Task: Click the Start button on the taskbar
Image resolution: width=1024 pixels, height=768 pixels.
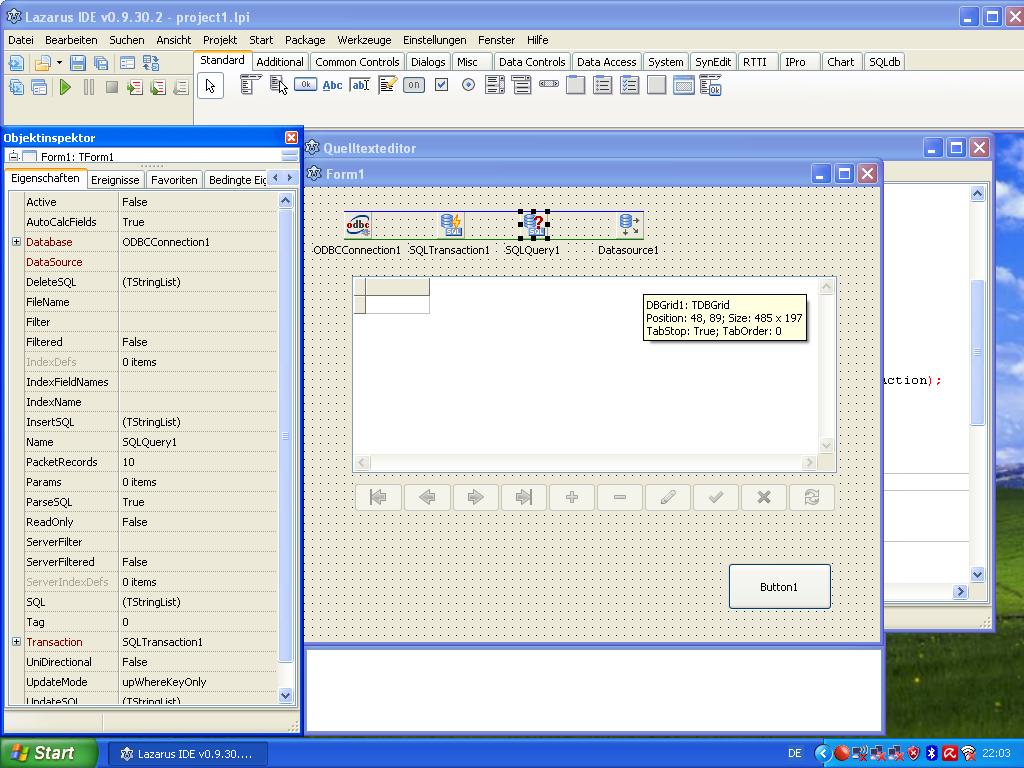Action: tap(48, 753)
